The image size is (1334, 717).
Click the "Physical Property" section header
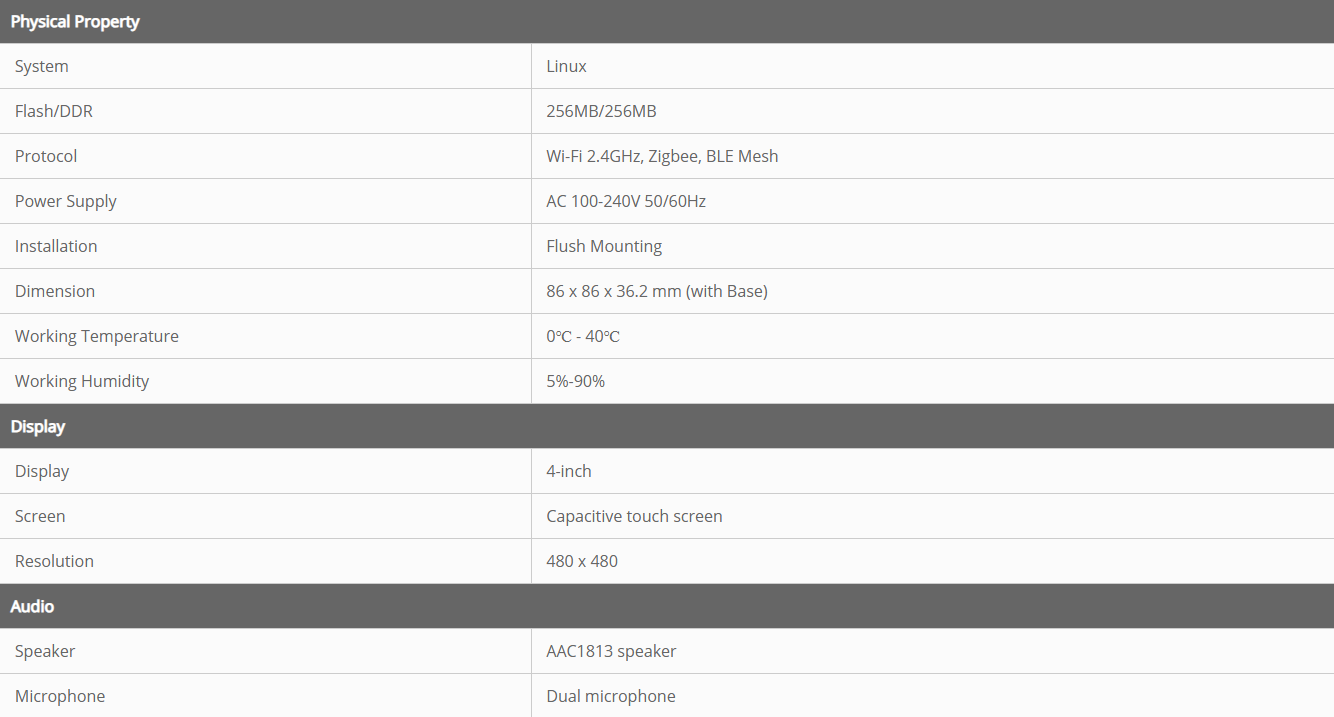click(75, 22)
